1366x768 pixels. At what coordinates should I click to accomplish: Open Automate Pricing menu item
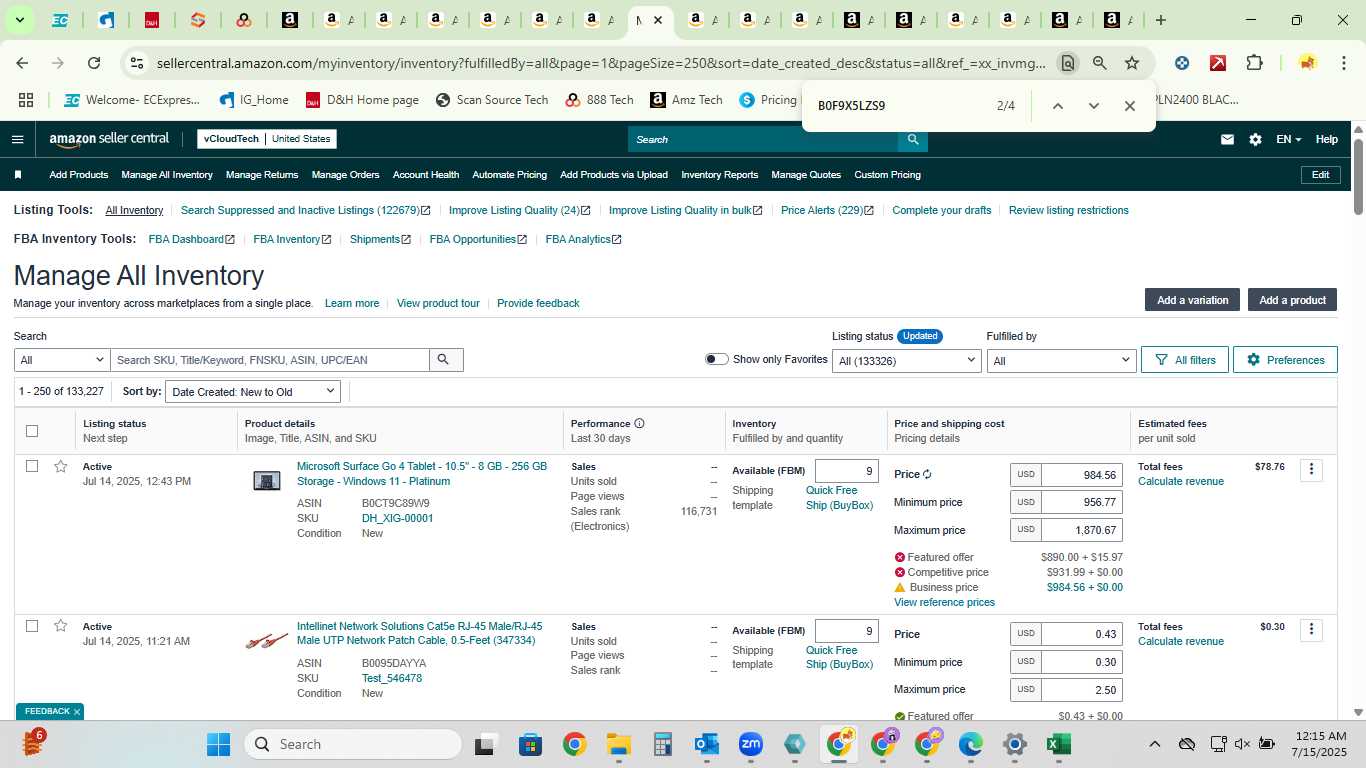tap(509, 175)
